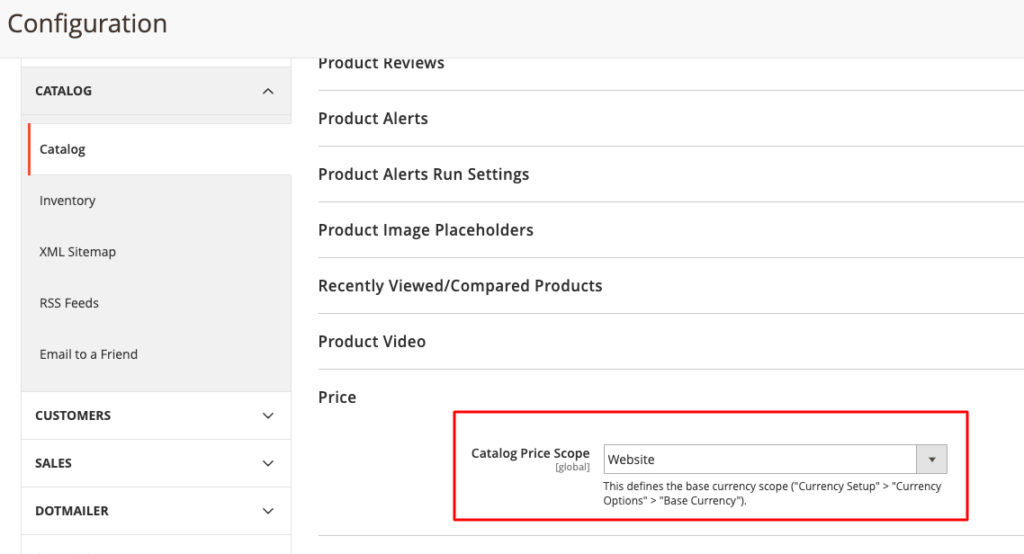Select the Catalog sidebar tab

point(62,149)
